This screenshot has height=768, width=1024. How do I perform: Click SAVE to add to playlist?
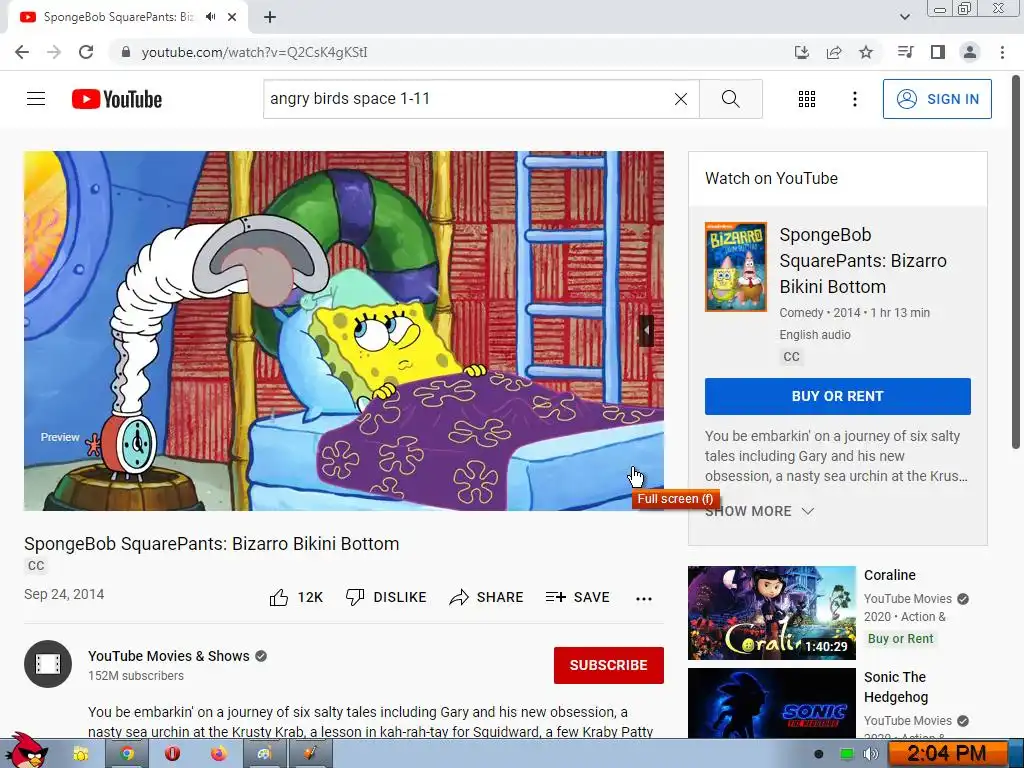[x=578, y=597]
